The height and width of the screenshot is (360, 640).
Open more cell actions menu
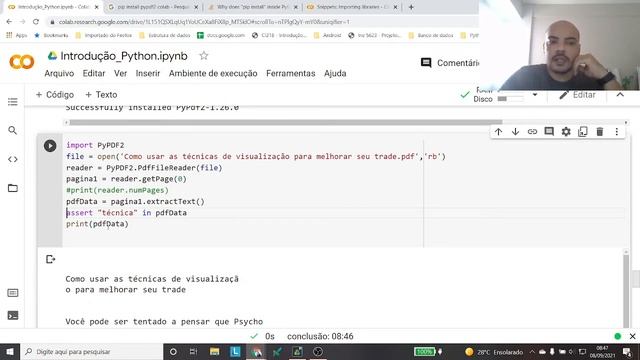point(617,131)
